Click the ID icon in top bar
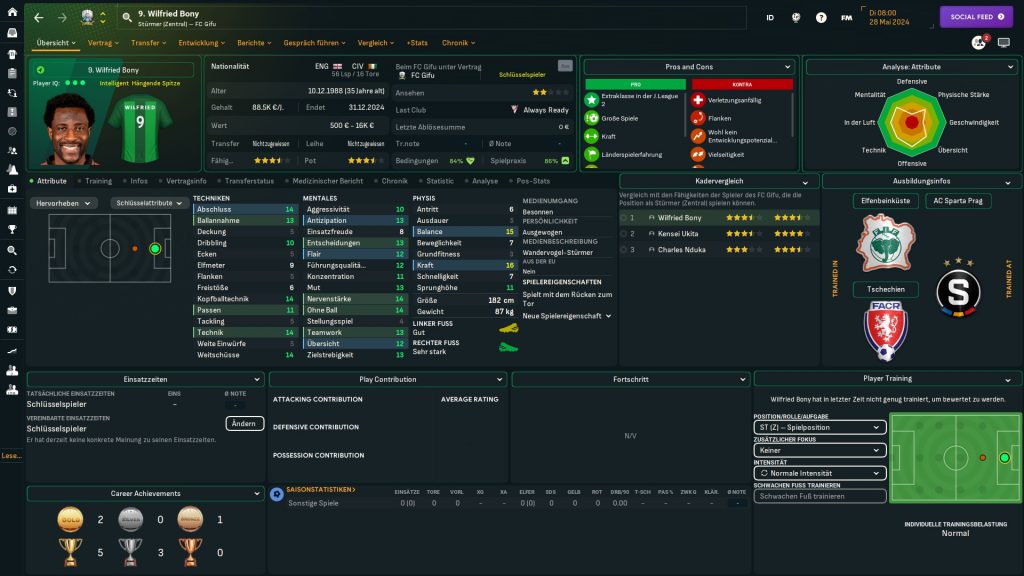Viewport: 1024px width, 576px height. tap(770, 17)
